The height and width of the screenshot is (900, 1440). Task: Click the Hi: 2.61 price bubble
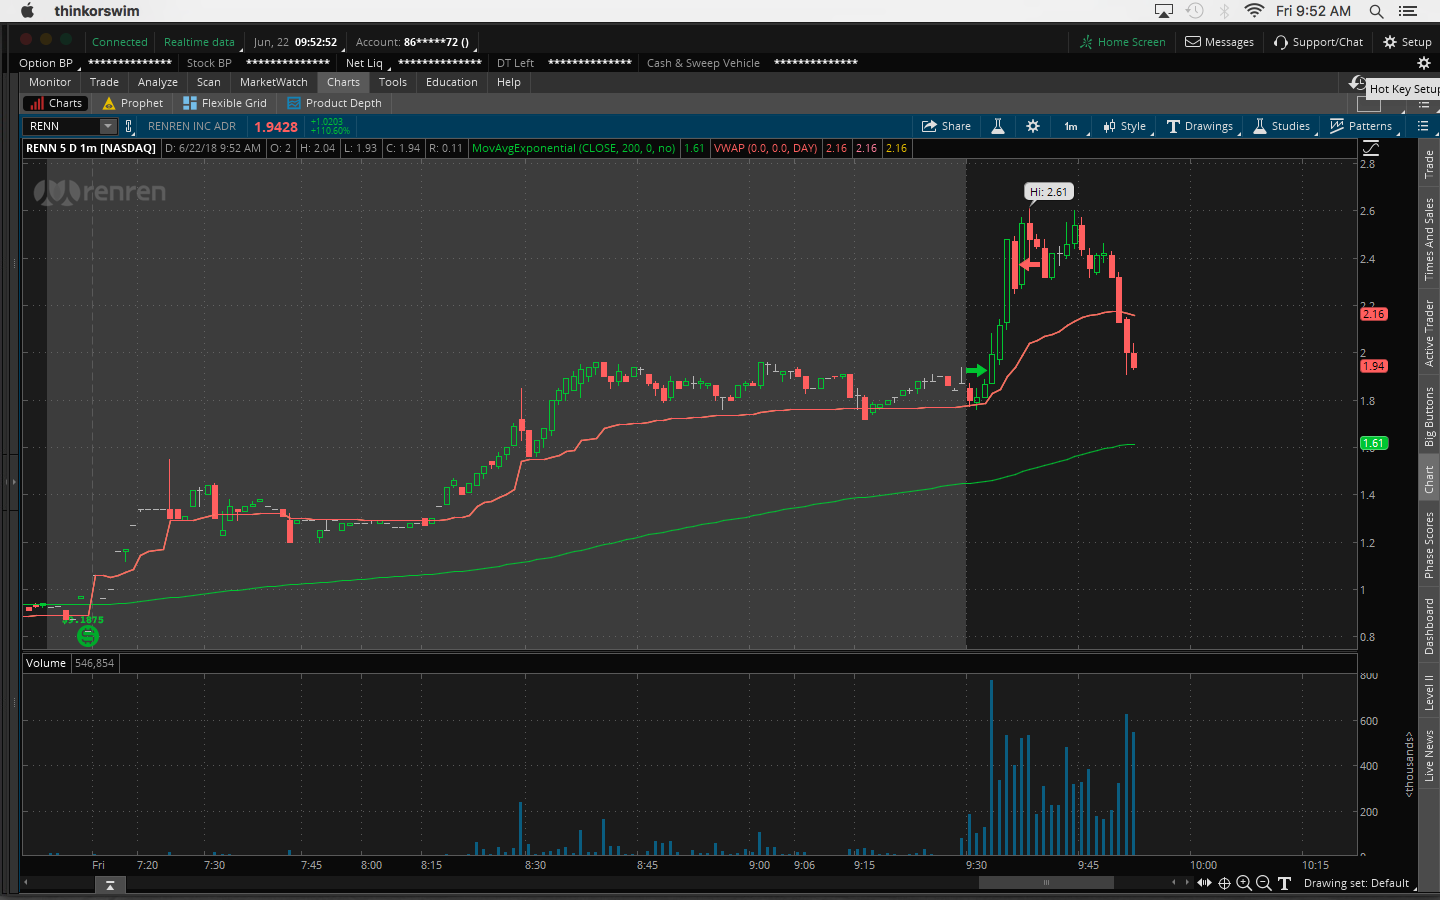pyautogui.click(x=1049, y=192)
